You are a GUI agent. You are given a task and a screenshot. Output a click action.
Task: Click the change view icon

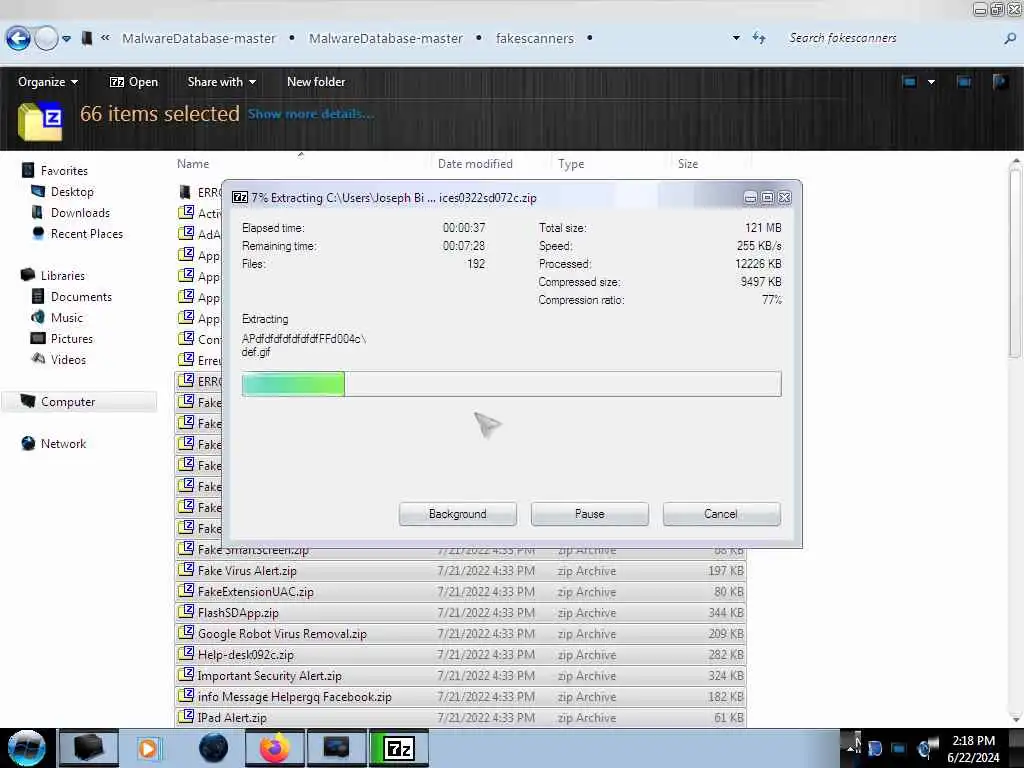(909, 82)
